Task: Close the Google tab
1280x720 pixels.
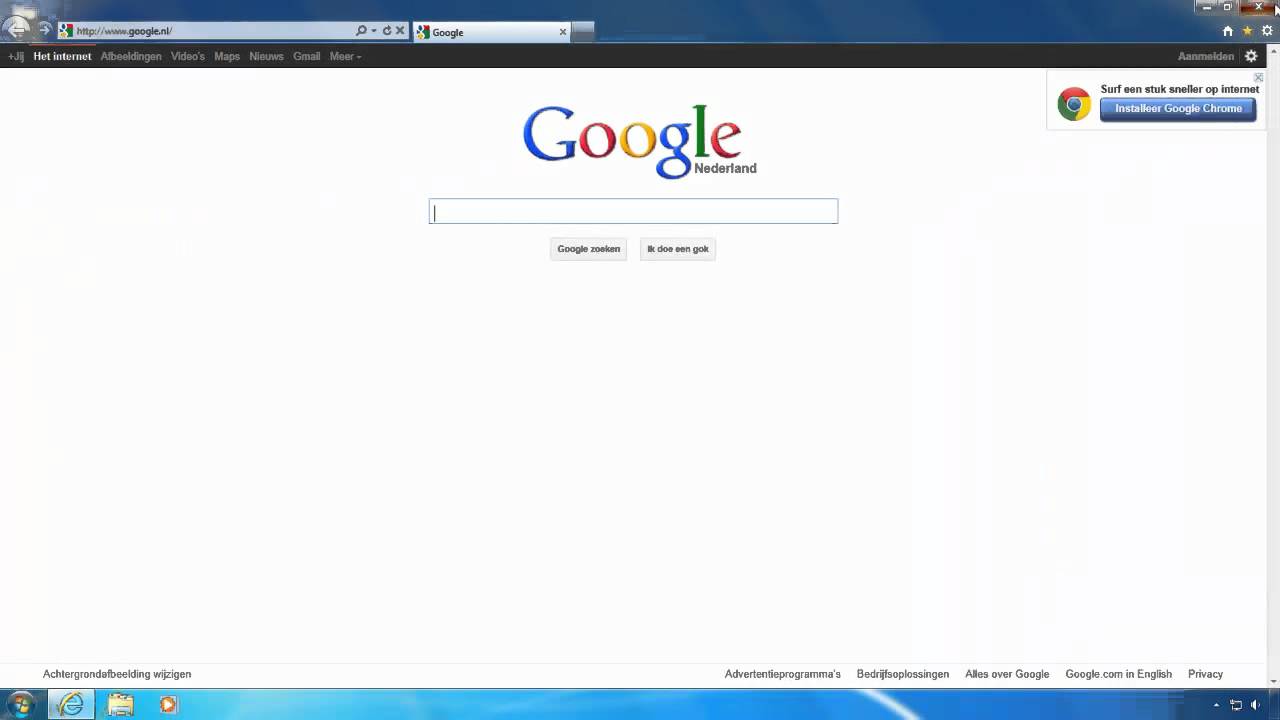Action: pos(563,32)
